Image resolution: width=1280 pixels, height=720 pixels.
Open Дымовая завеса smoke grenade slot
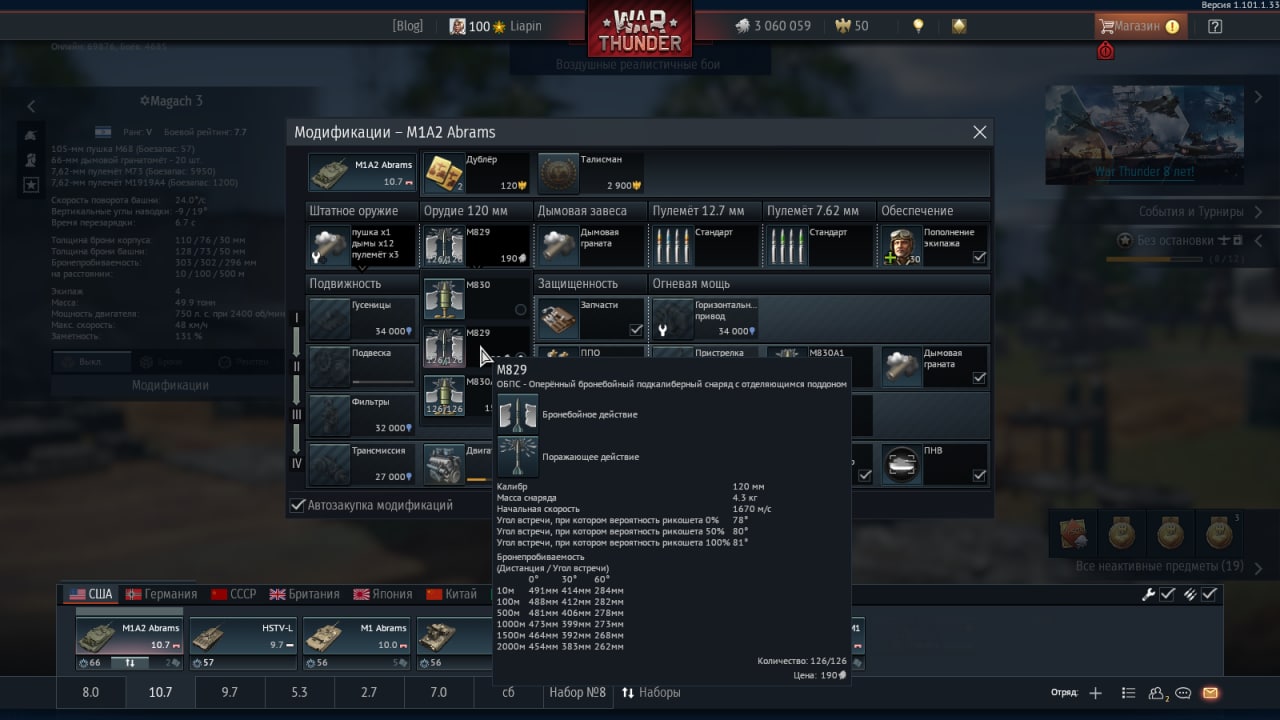[x=591, y=245]
